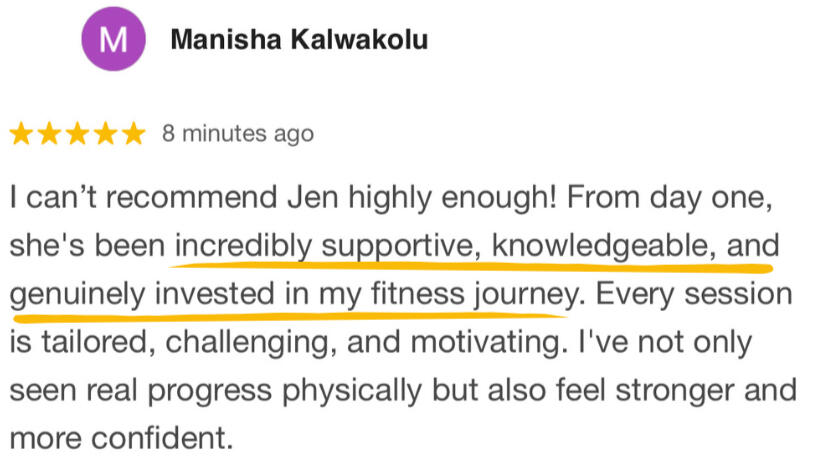Screen dimensions: 813x471
Task: Click the fourth gold star rating
Action: pyautogui.click(x=106, y=134)
